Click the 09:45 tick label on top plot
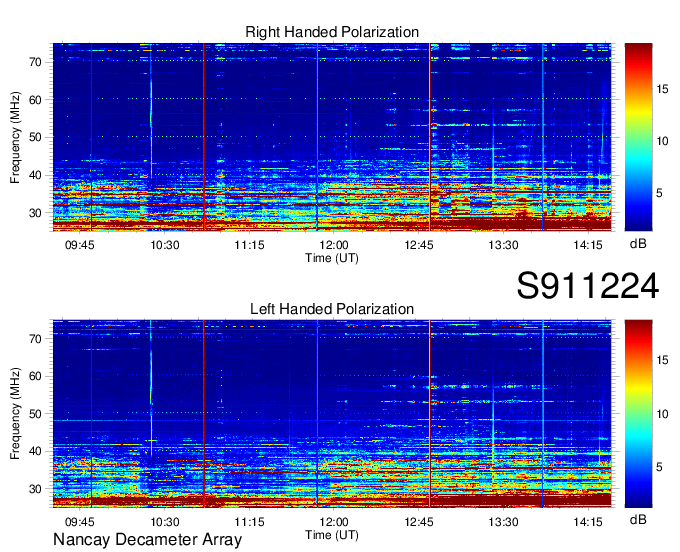The image size is (680, 552). click(x=80, y=245)
